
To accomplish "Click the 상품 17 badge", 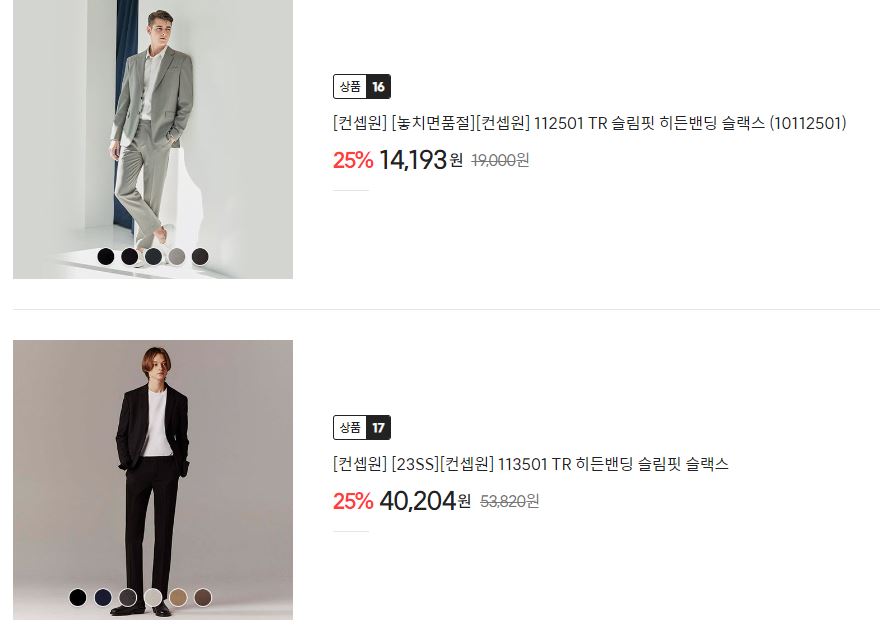I will coord(362,428).
